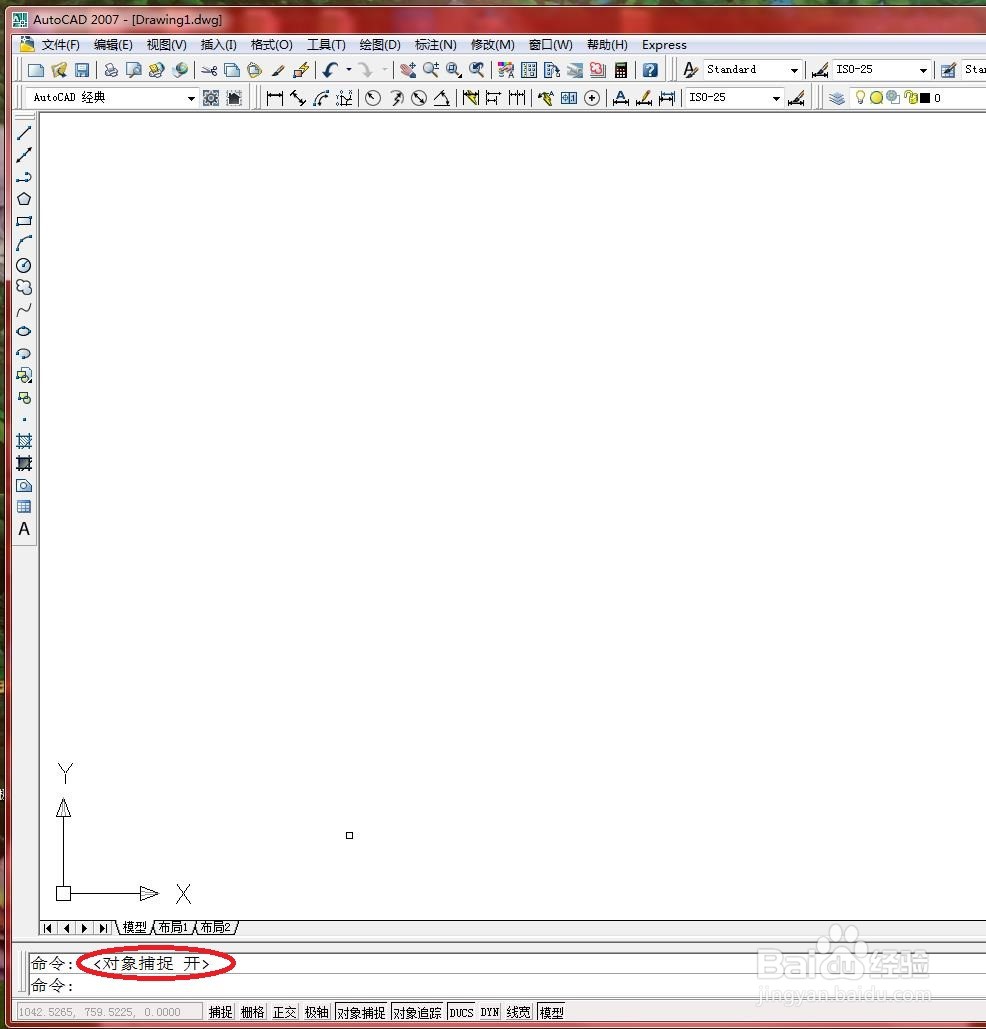The image size is (986, 1029).
Task: Toggle 线宽 lineweight in status bar
Action: point(519,1012)
